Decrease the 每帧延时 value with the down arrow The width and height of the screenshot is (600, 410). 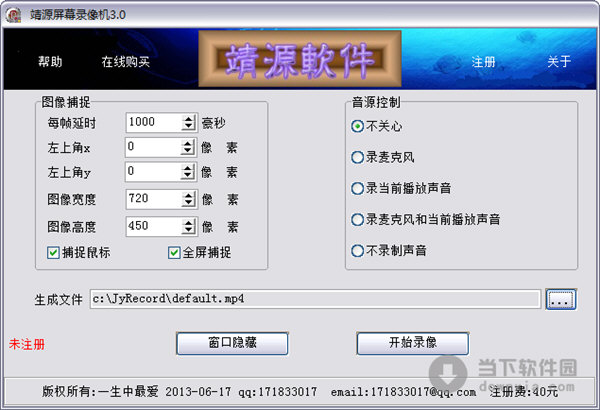(x=188, y=127)
